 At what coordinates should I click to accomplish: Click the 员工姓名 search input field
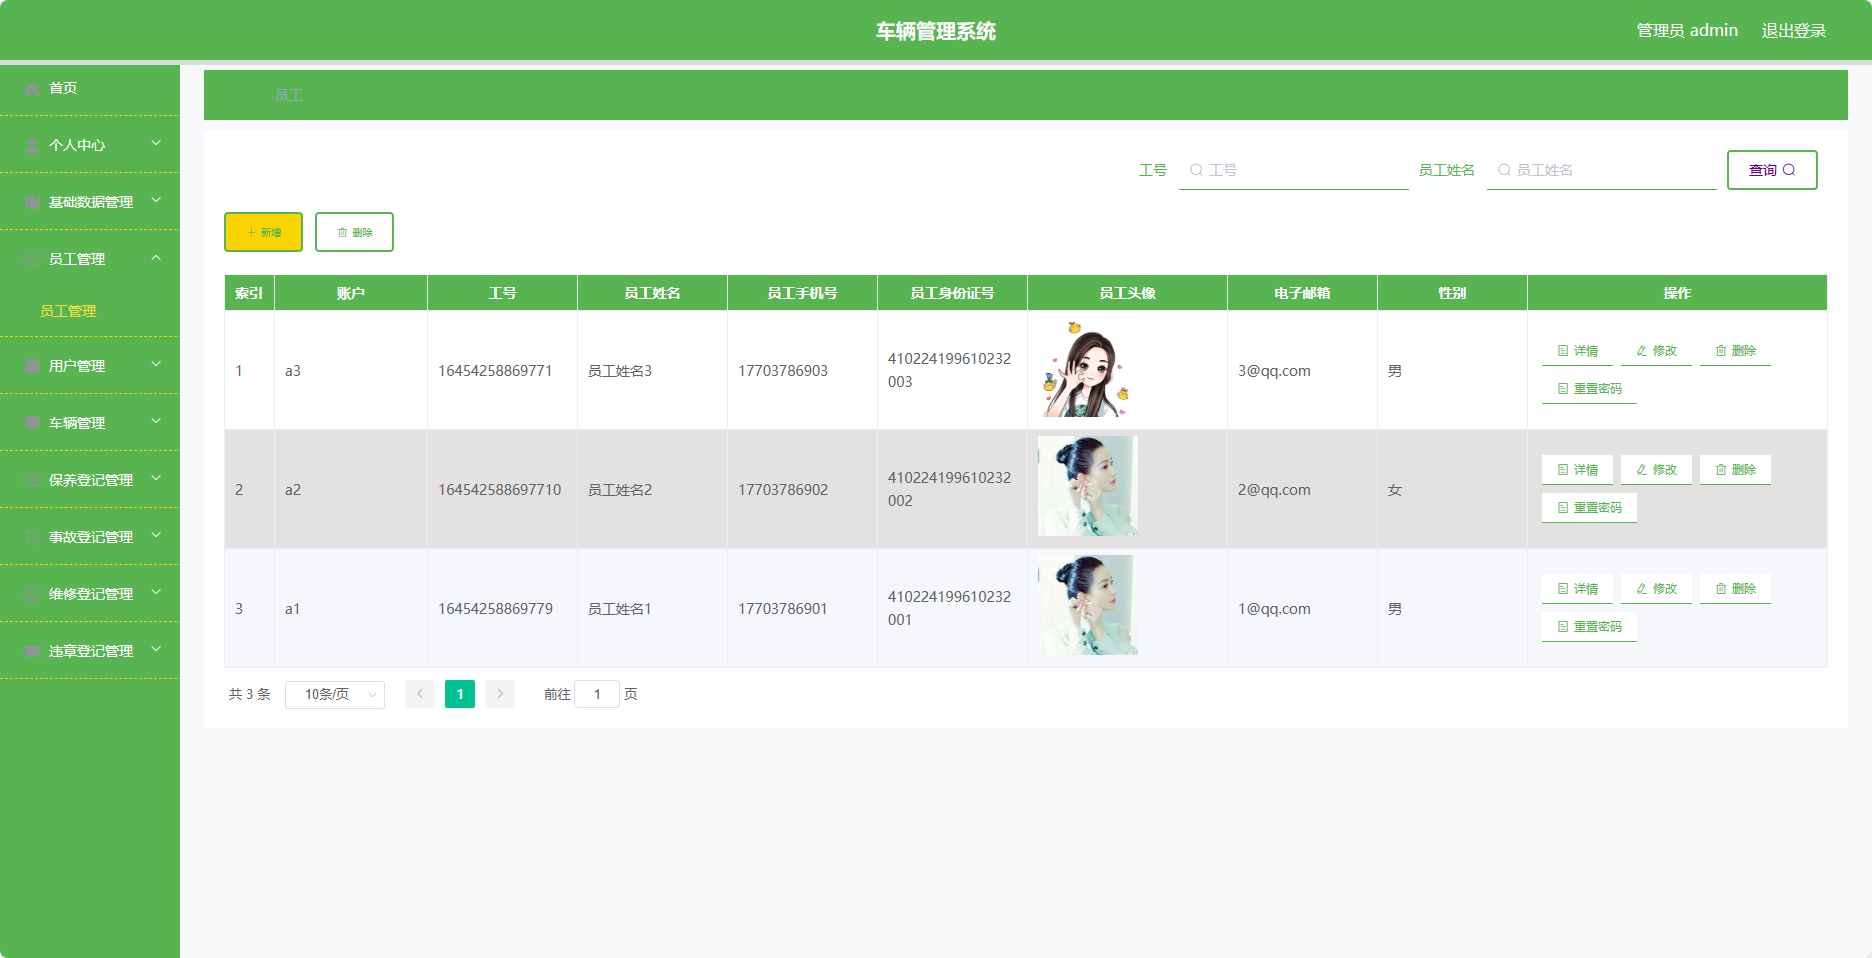[1601, 170]
